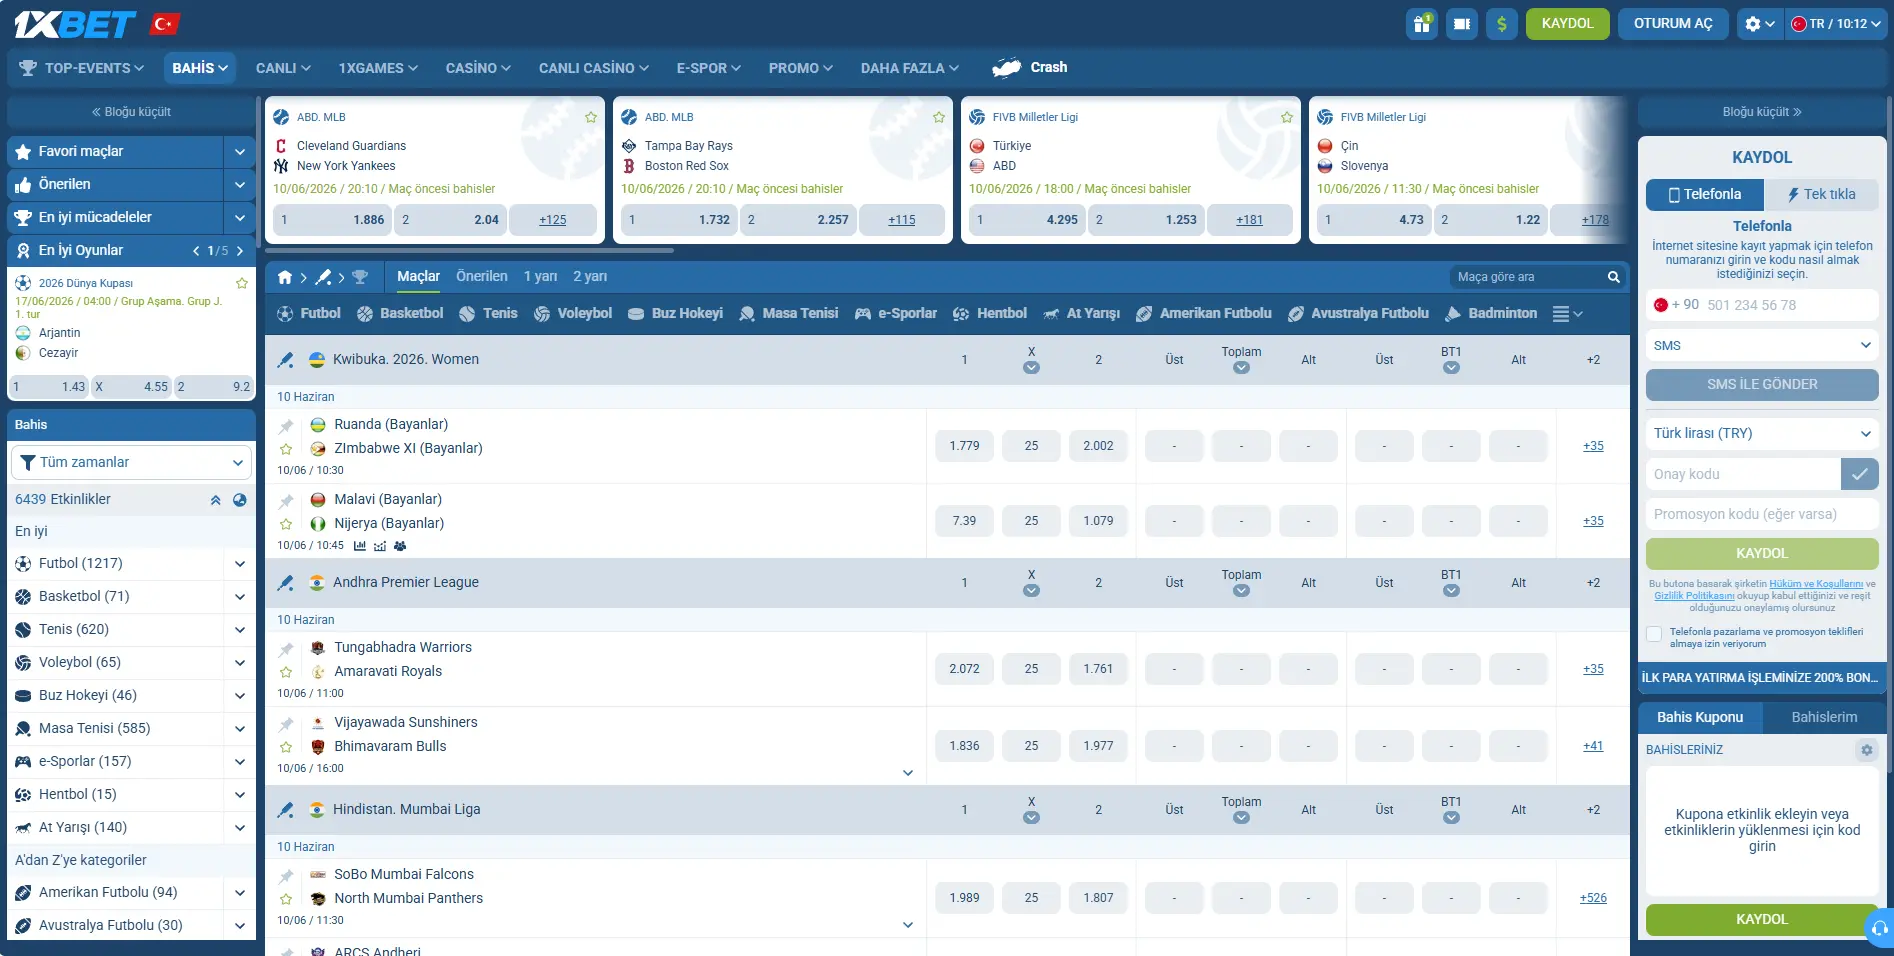Pin the Vijayawada Sunshiners match
Image resolution: width=1894 pixels, height=956 pixels.
click(x=286, y=724)
